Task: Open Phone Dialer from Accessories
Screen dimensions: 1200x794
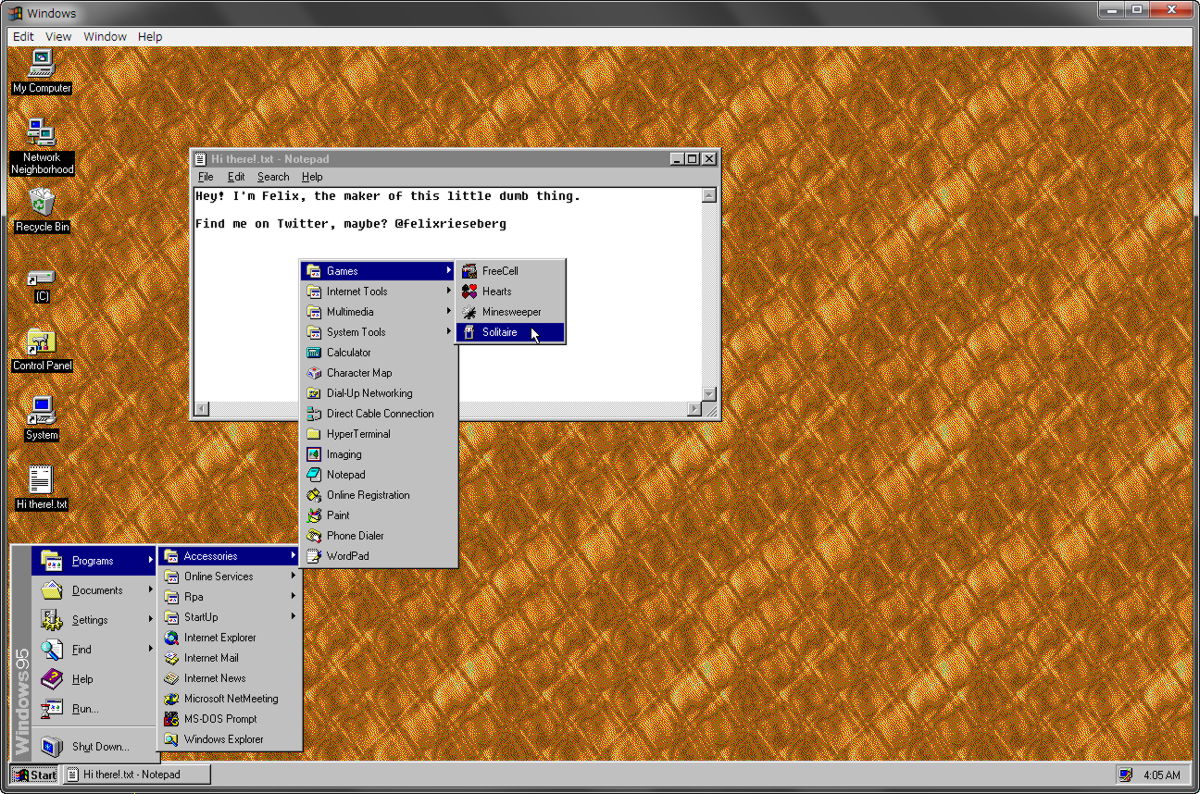Action: (378, 535)
